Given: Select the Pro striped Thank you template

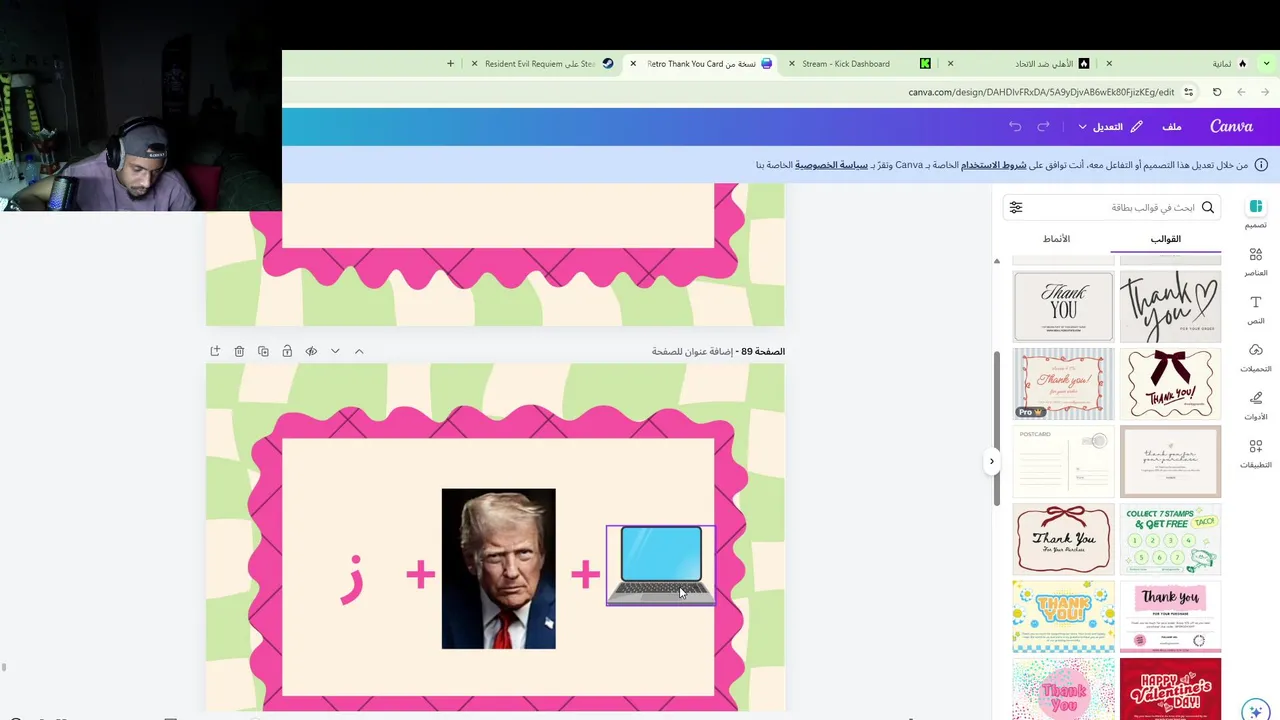Looking at the screenshot, I should pyautogui.click(x=1063, y=383).
